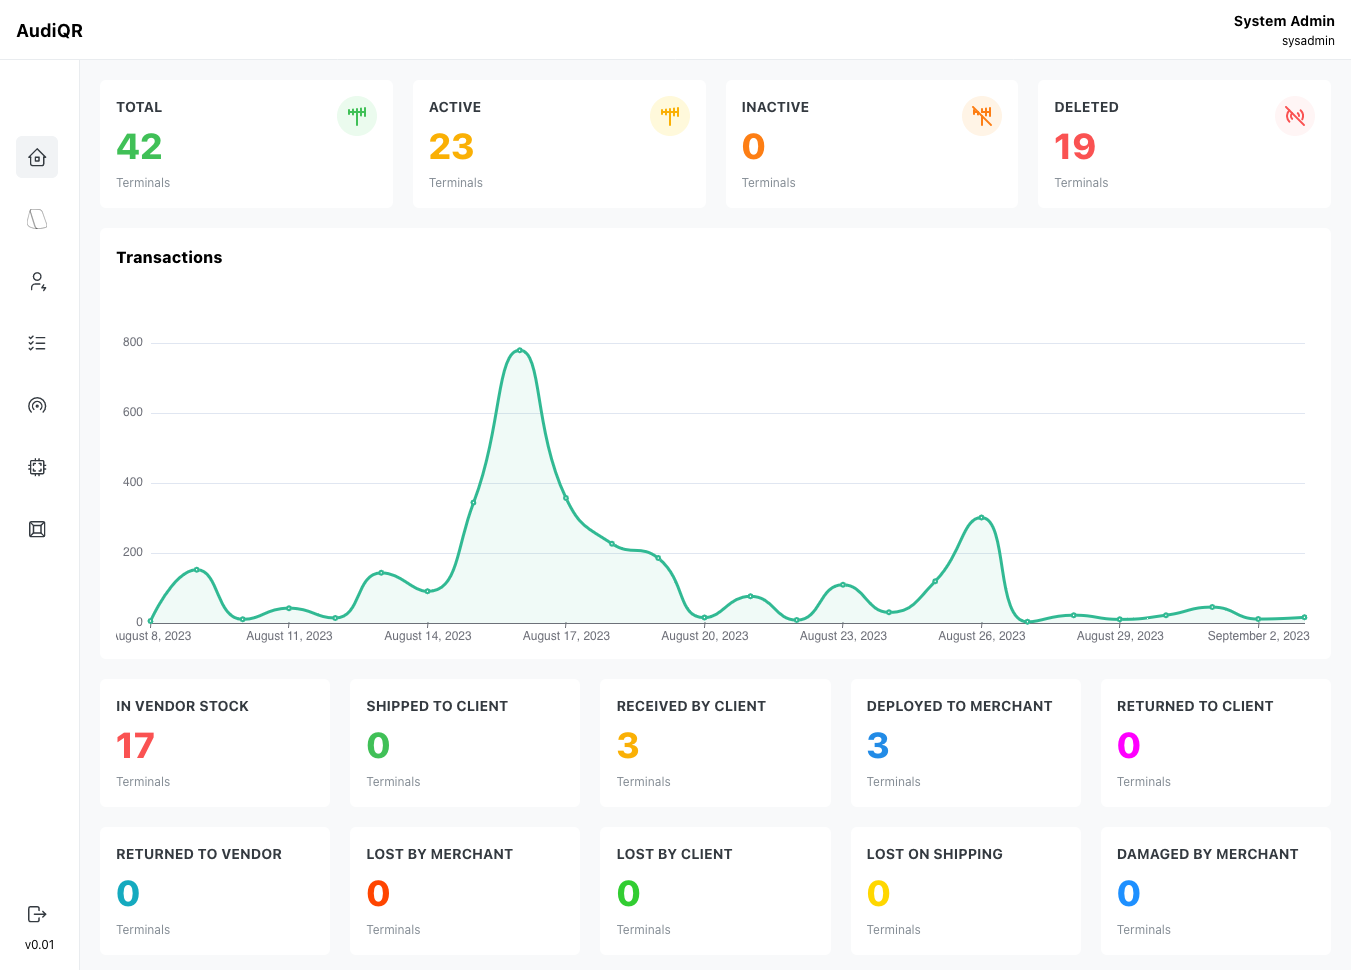Select the chart peak point above August 26, 2023
Screen dimensions: 1351x970
[x=982, y=517]
